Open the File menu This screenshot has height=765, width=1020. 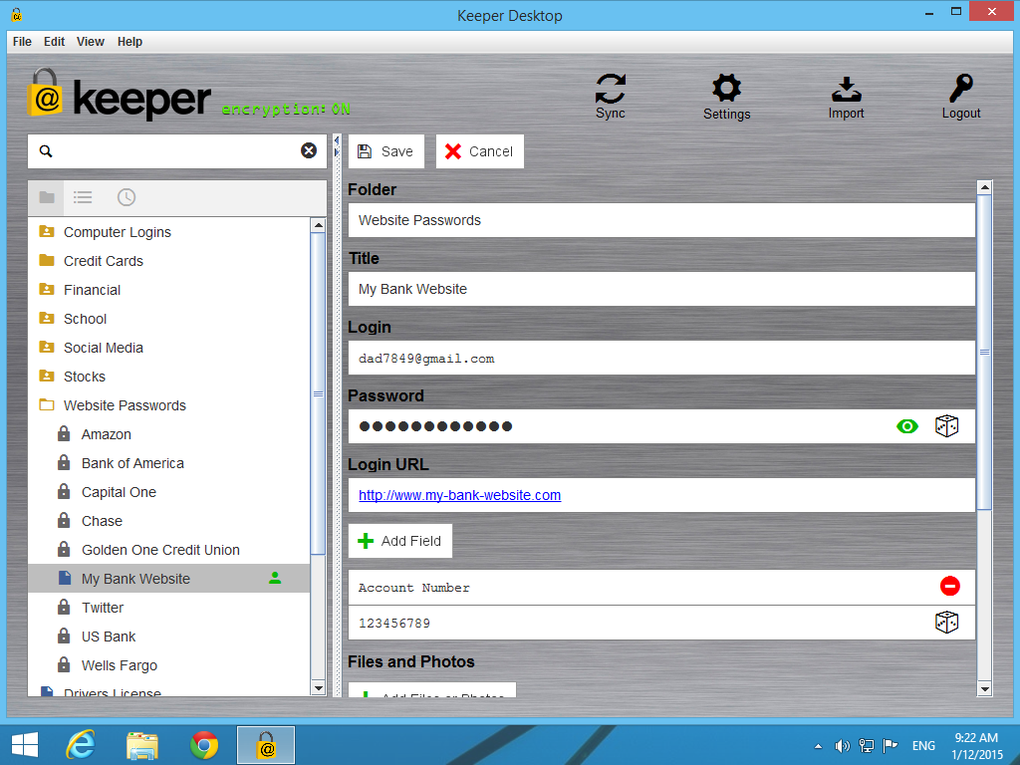22,42
